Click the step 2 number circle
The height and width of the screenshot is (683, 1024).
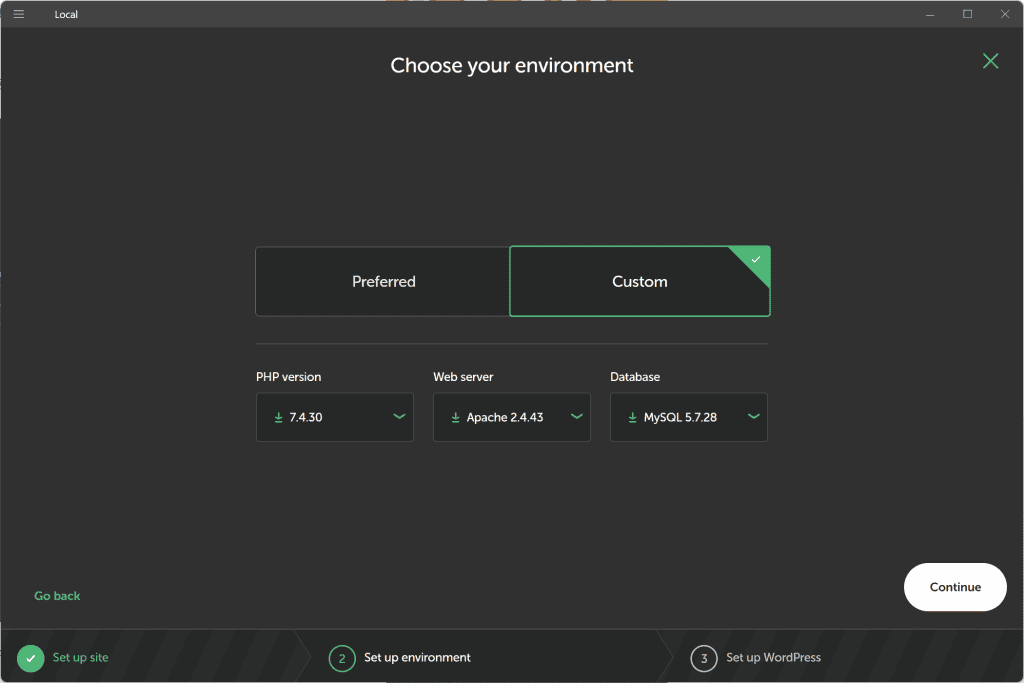tap(342, 658)
